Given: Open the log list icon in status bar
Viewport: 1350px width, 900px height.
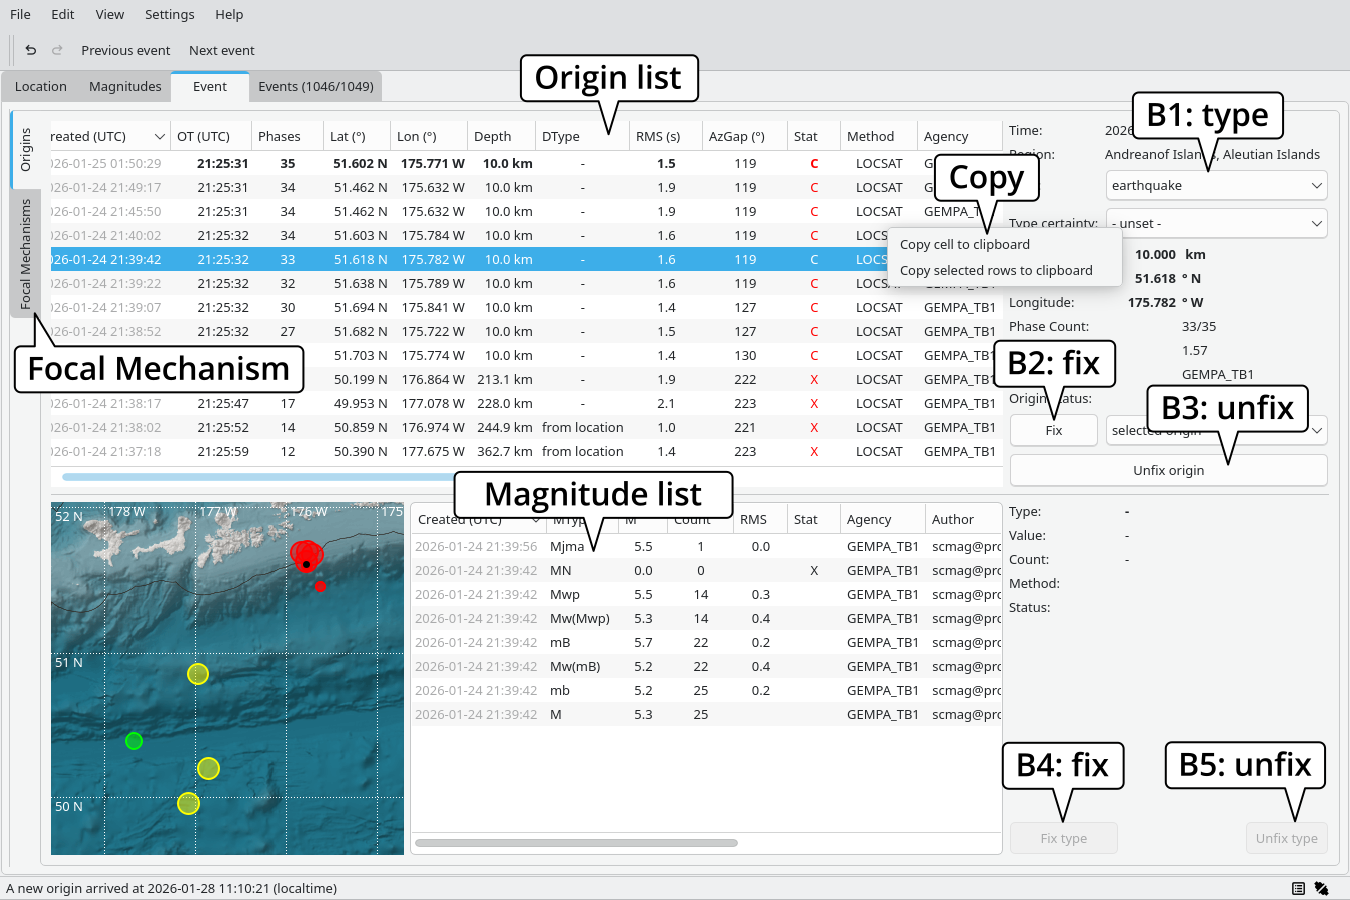Looking at the screenshot, I should (1298, 888).
